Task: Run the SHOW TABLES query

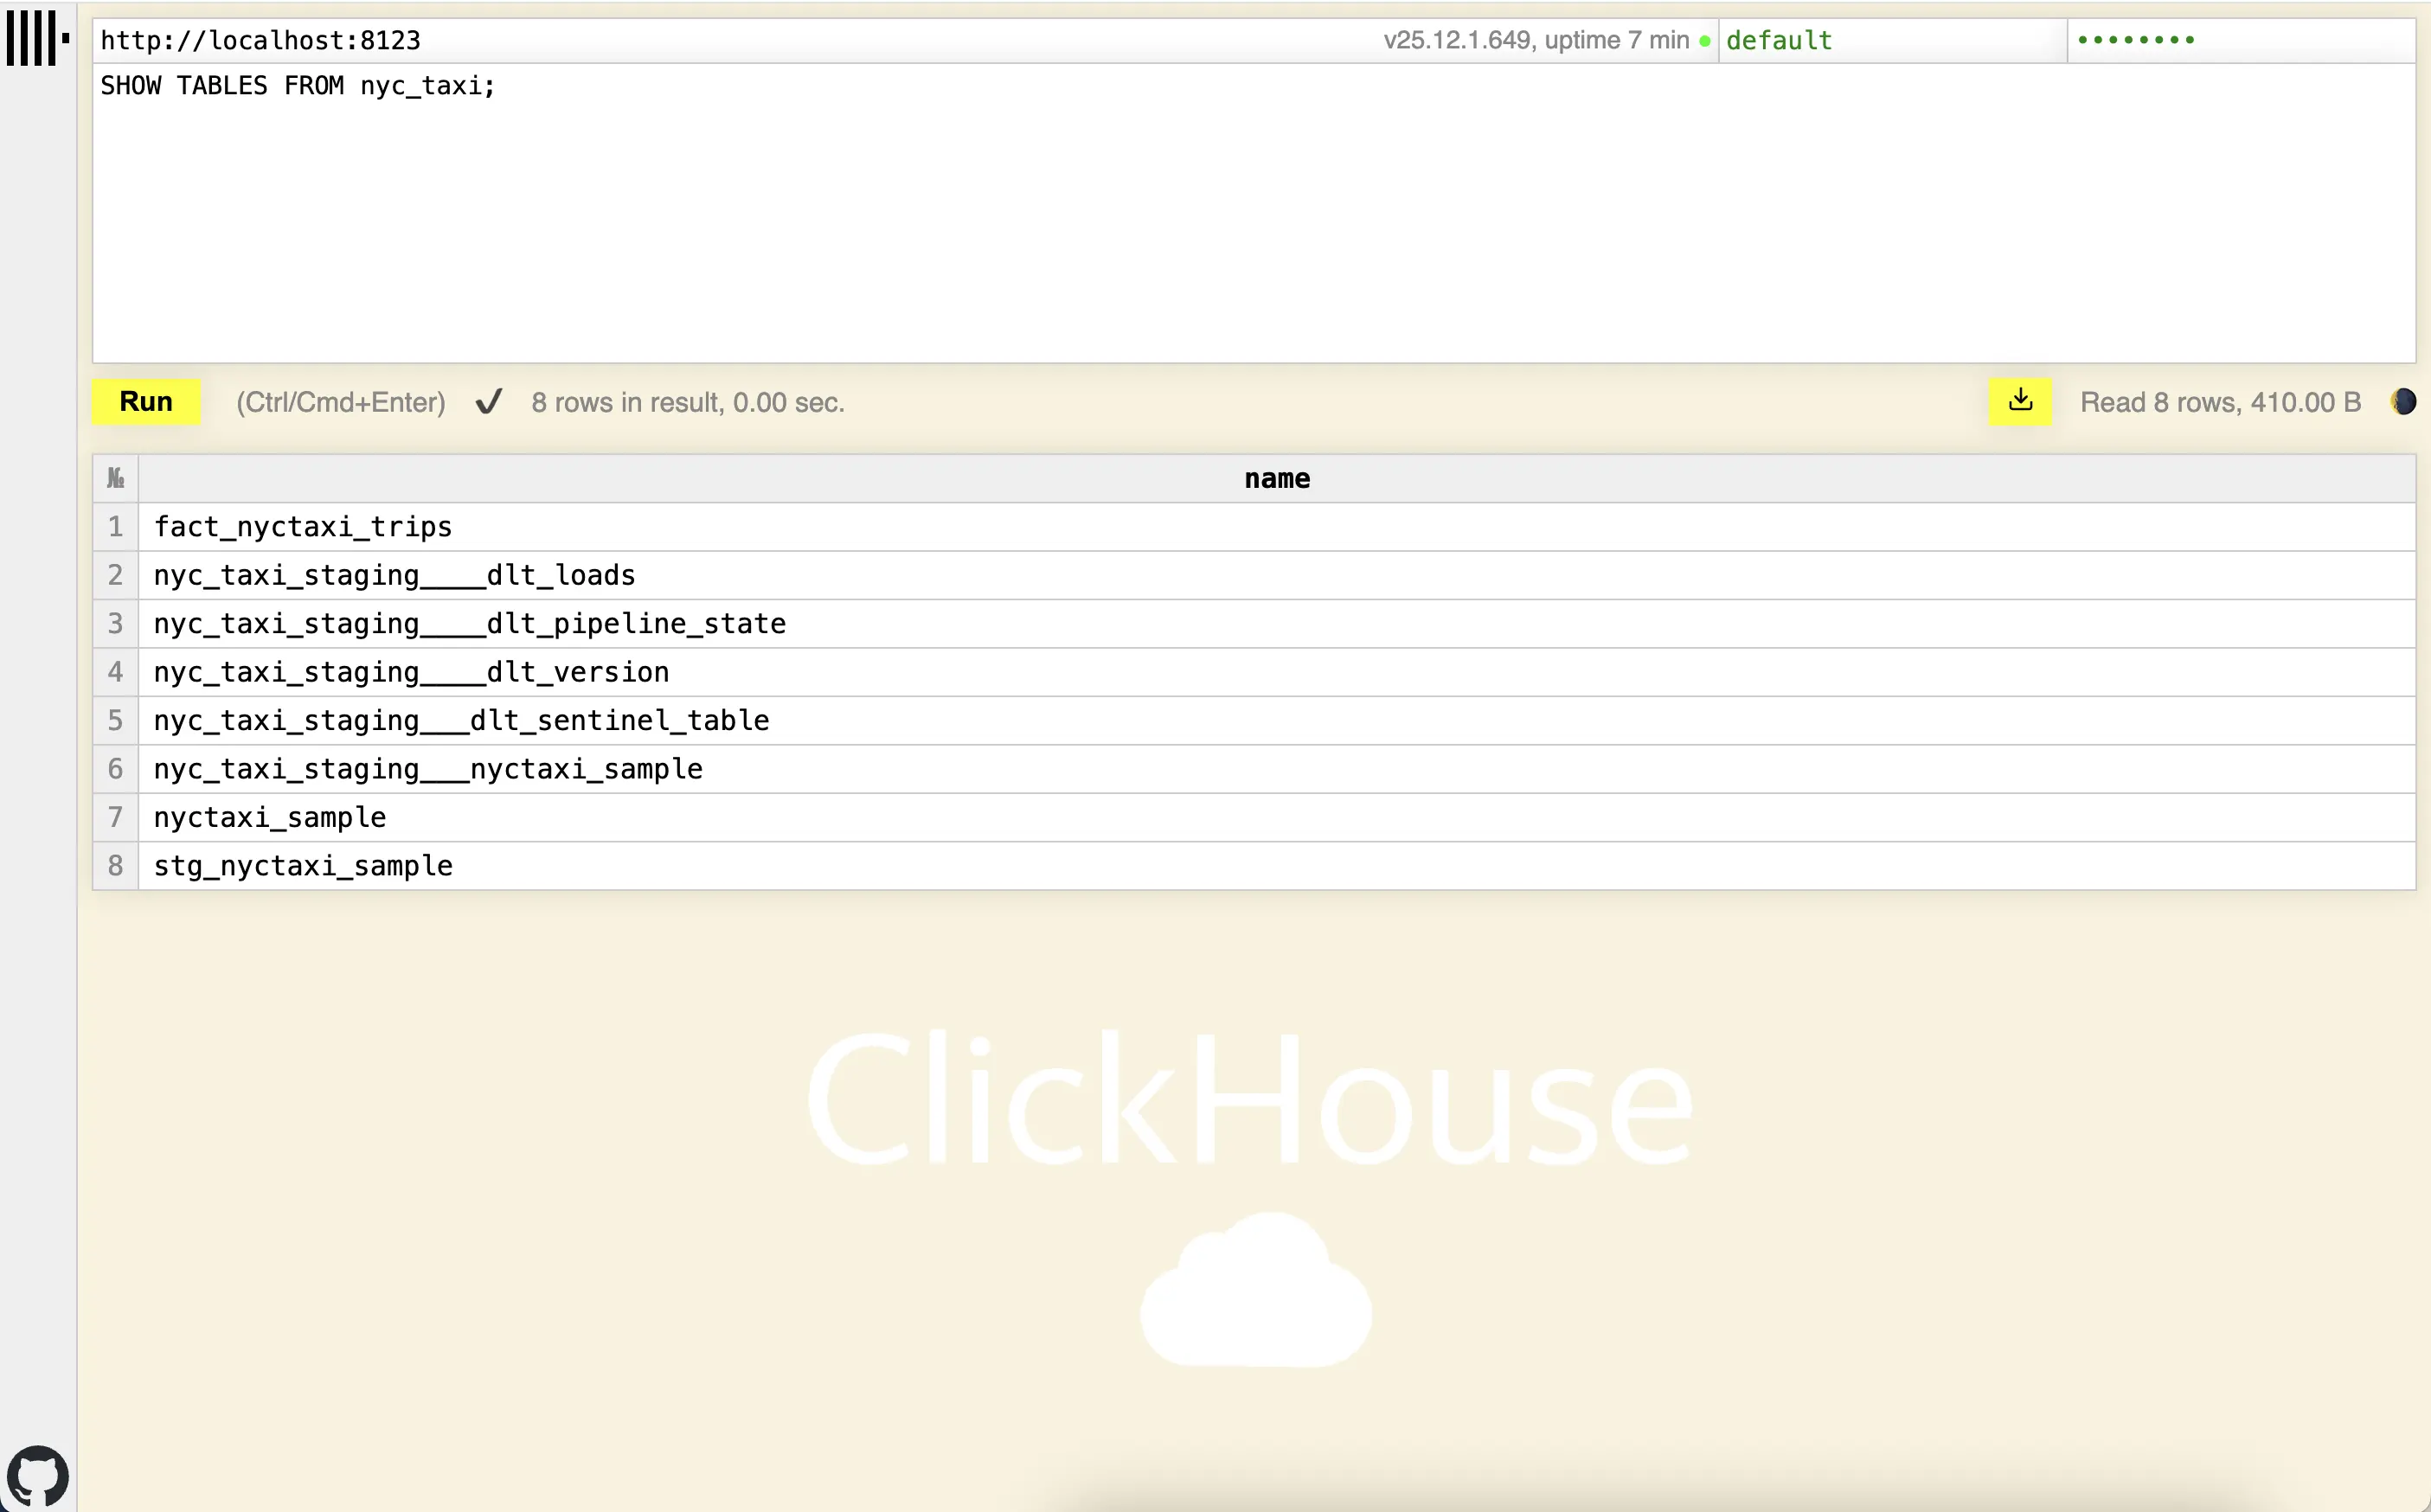Action: [x=146, y=401]
